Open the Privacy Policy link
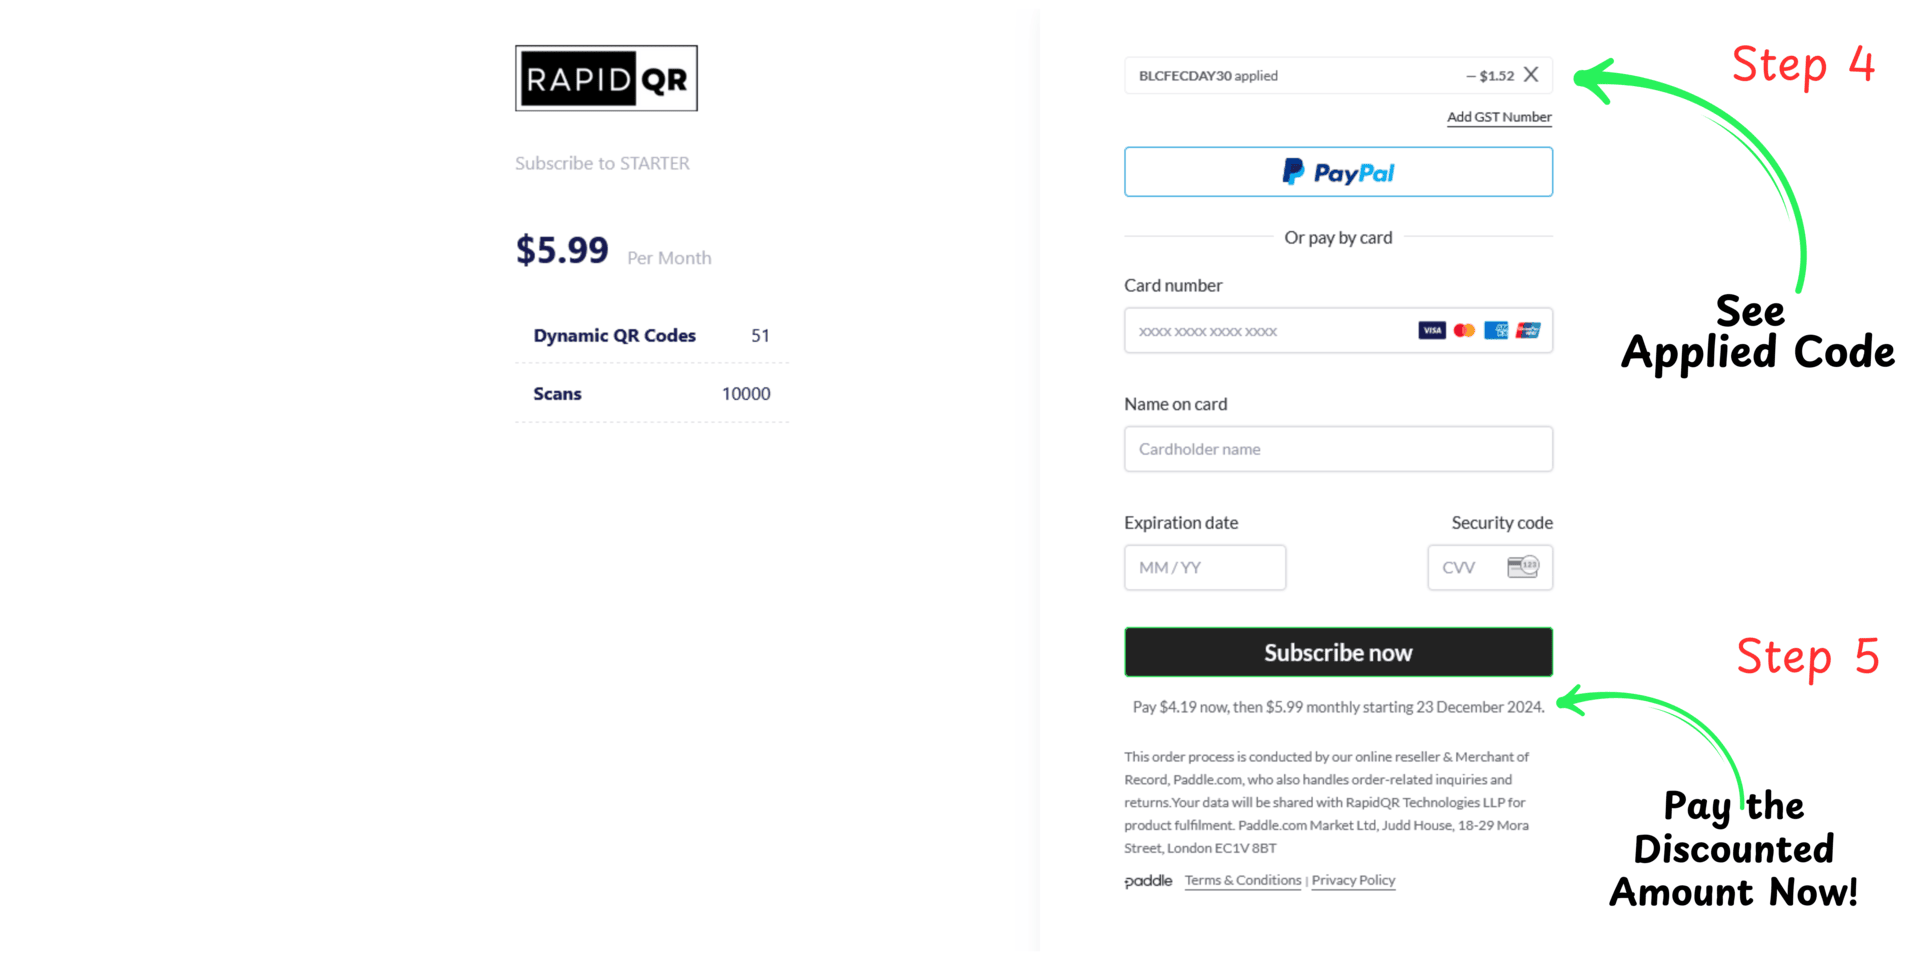The height and width of the screenshot is (960, 1920). point(1353,881)
